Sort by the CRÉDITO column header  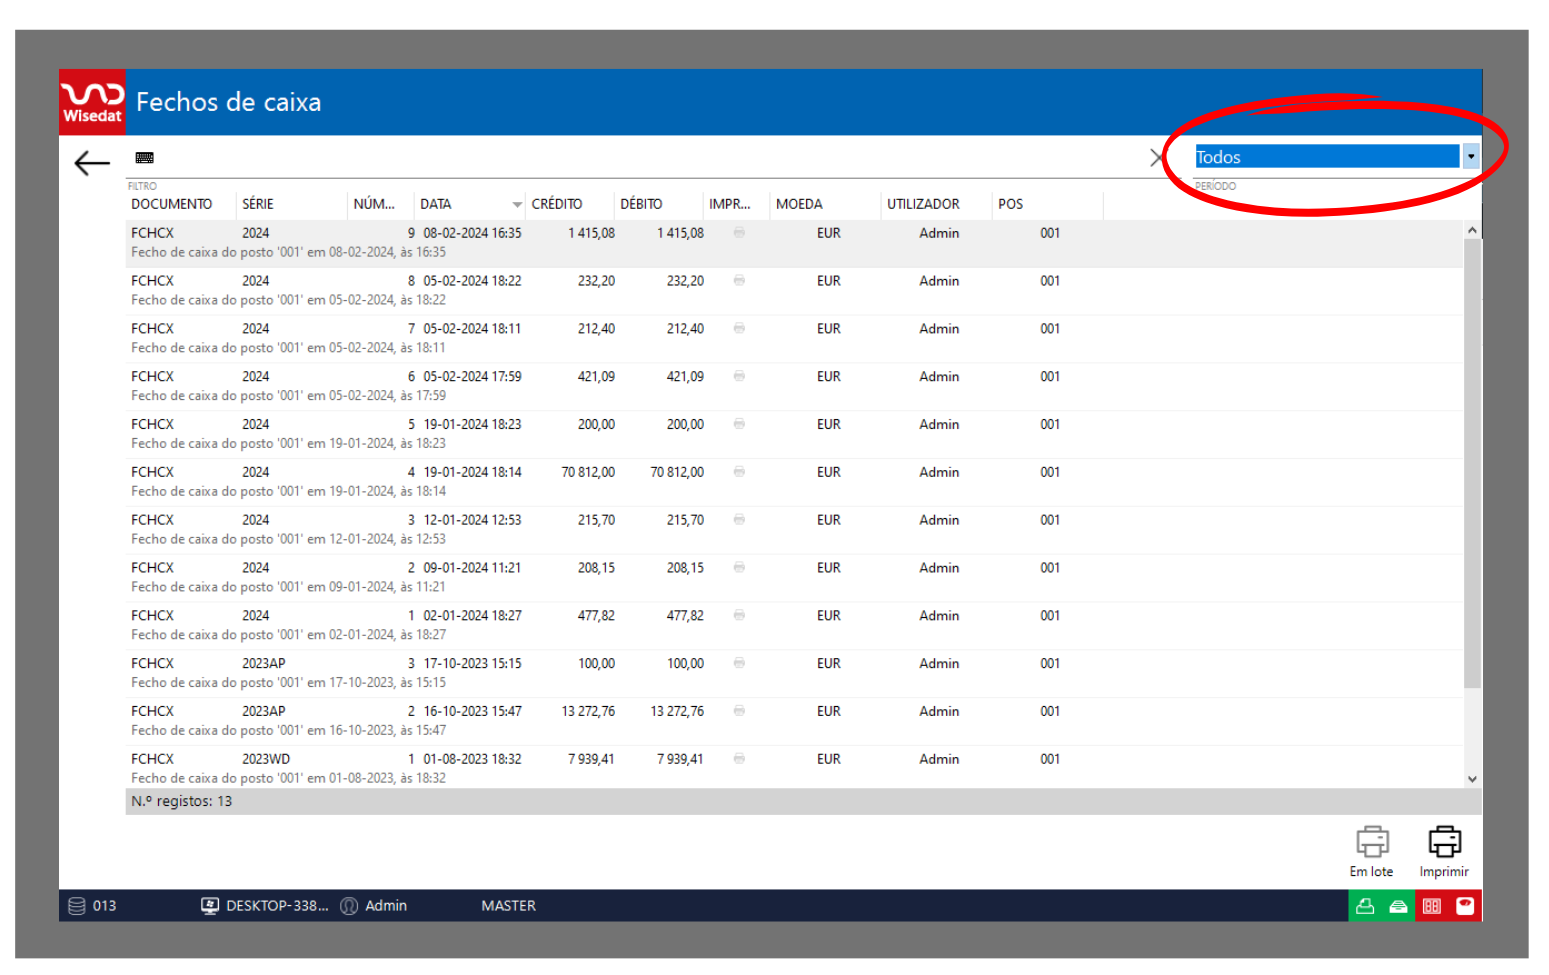(x=557, y=204)
